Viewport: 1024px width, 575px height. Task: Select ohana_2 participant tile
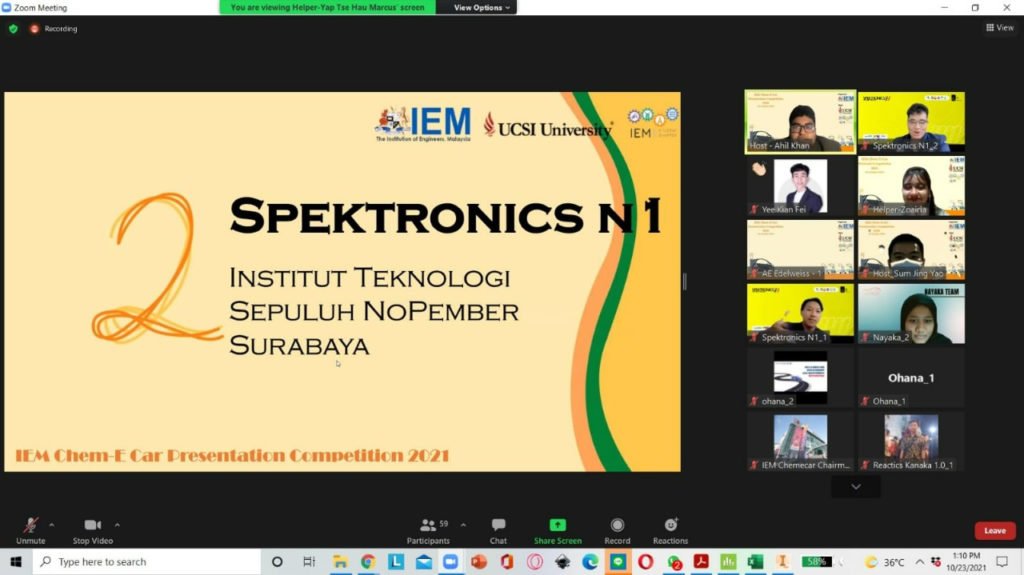click(800, 378)
